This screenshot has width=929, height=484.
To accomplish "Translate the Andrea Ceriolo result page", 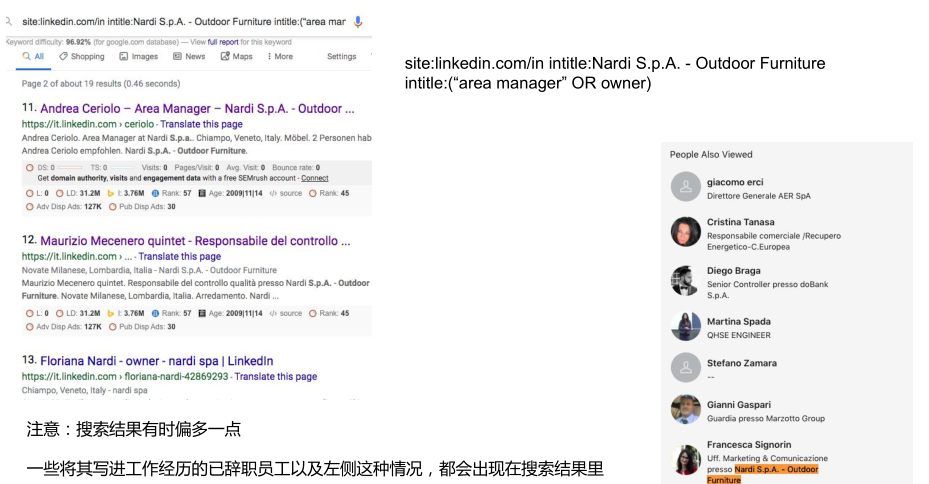I will (x=201, y=124).
